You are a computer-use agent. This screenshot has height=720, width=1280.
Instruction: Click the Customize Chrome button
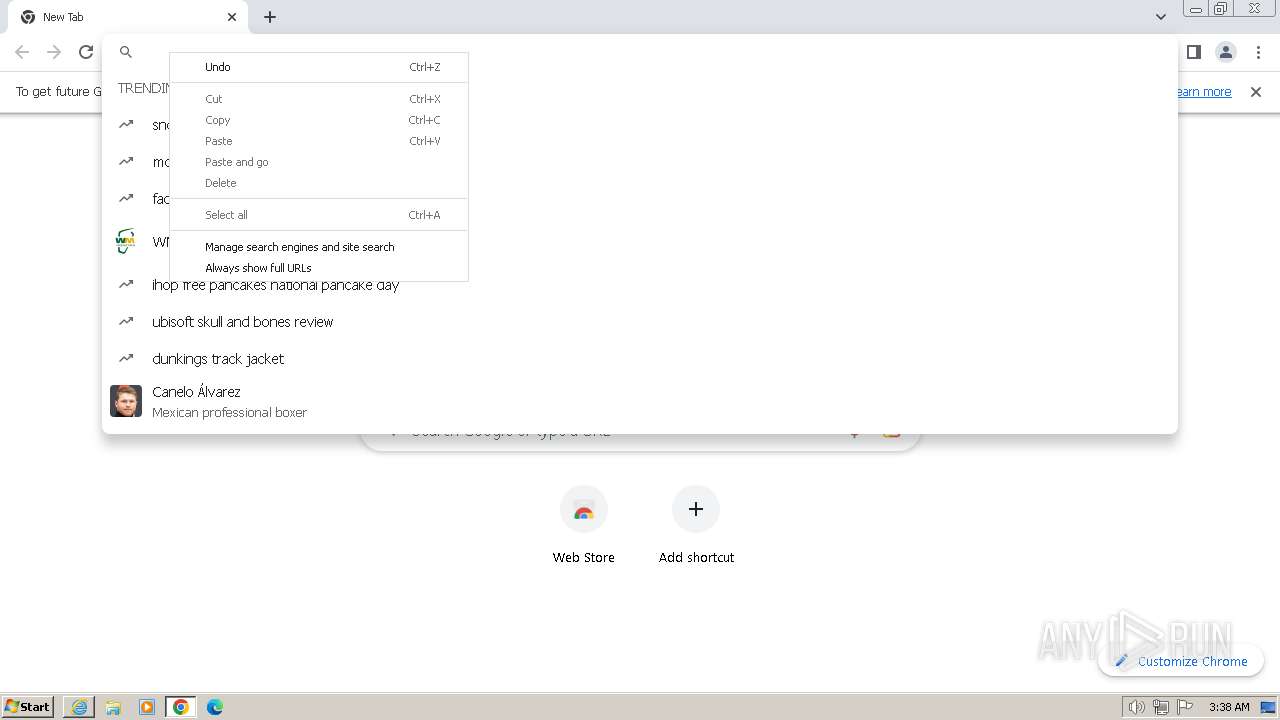click(x=1181, y=661)
